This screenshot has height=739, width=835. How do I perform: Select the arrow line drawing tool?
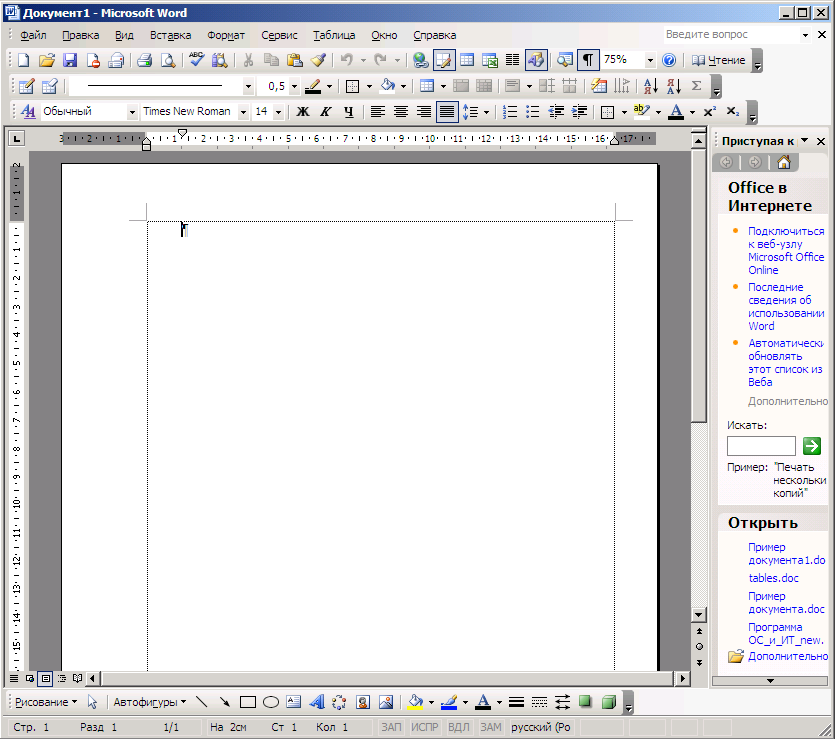225,702
